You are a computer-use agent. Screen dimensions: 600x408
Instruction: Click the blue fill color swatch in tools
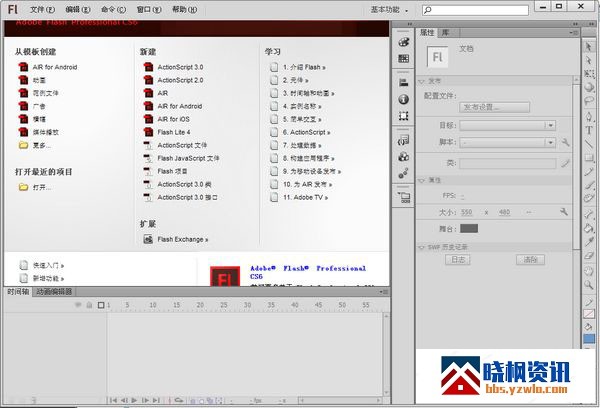pos(589,339)
